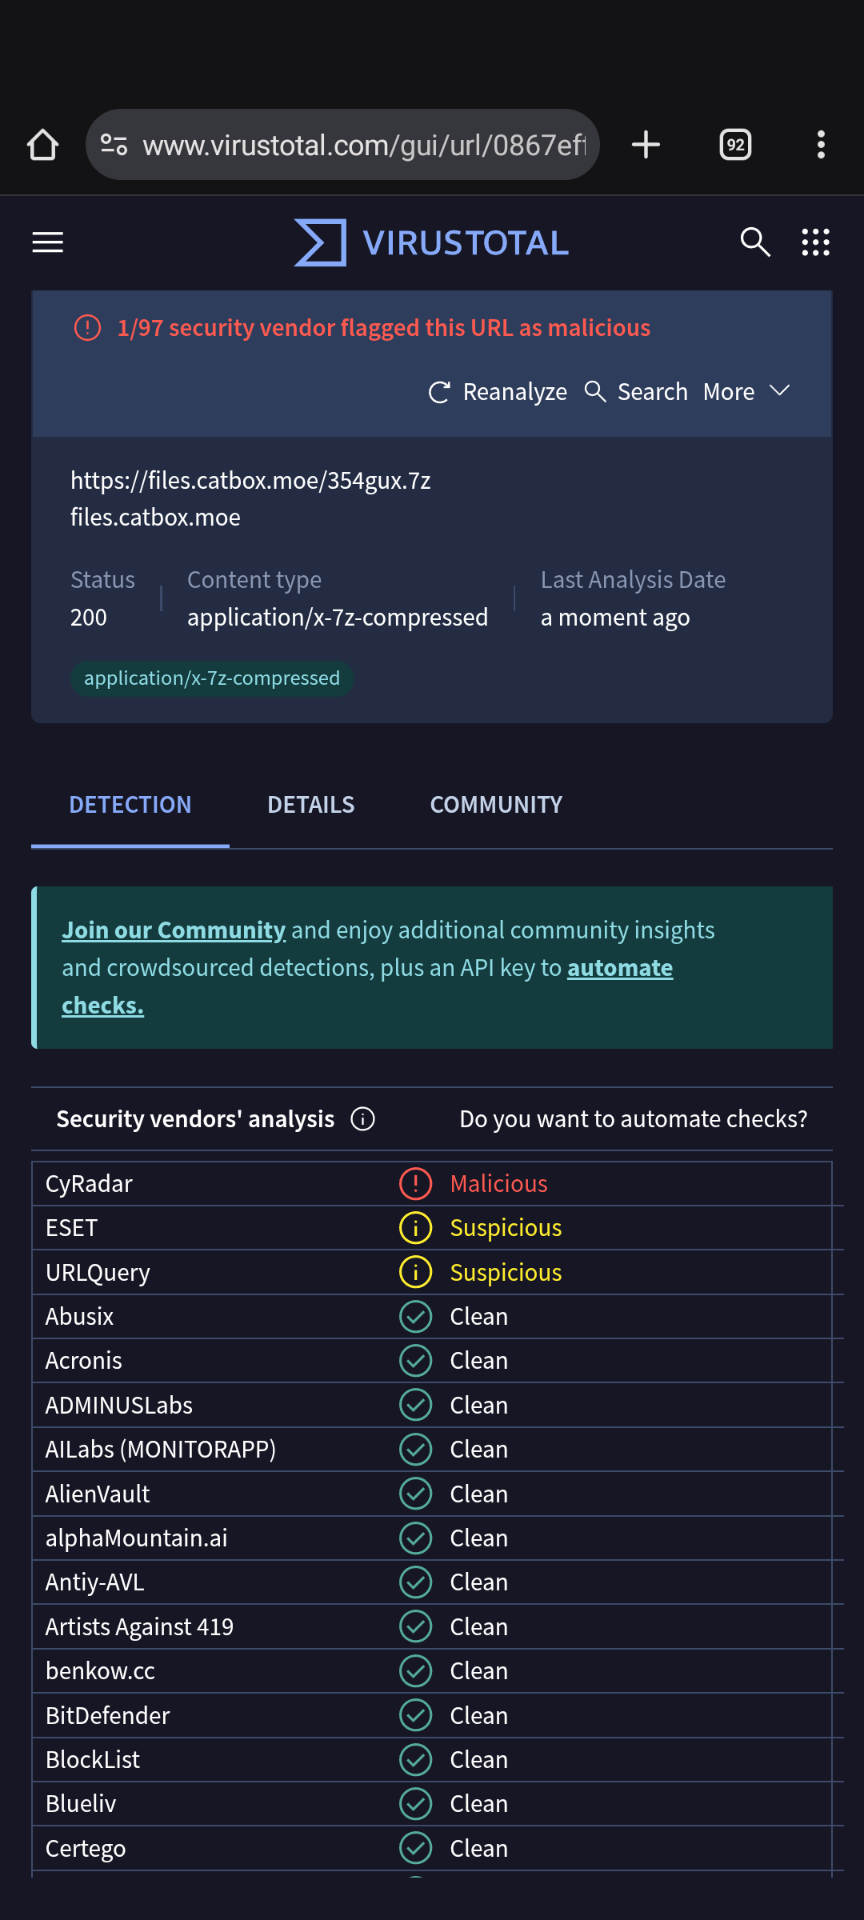
Task: Click the benkow.cc clean check icon
Action: tap(415, 1671)
